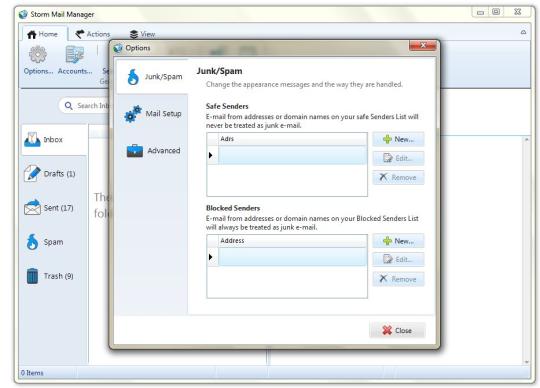Select Mail Setup section in Options
Viewport: 540px width, 388px height.
153,114
